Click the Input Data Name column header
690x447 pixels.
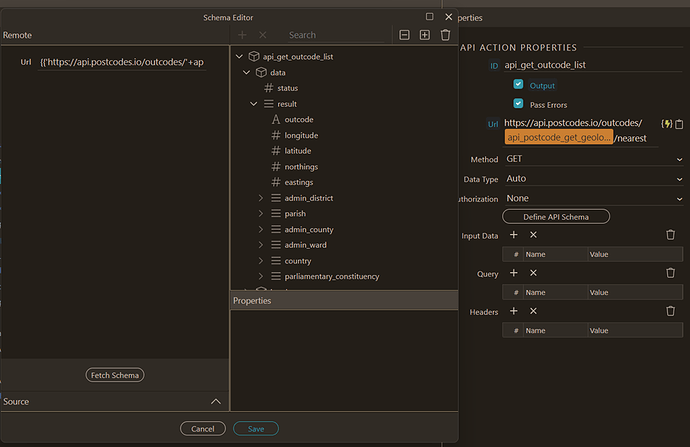555,254
